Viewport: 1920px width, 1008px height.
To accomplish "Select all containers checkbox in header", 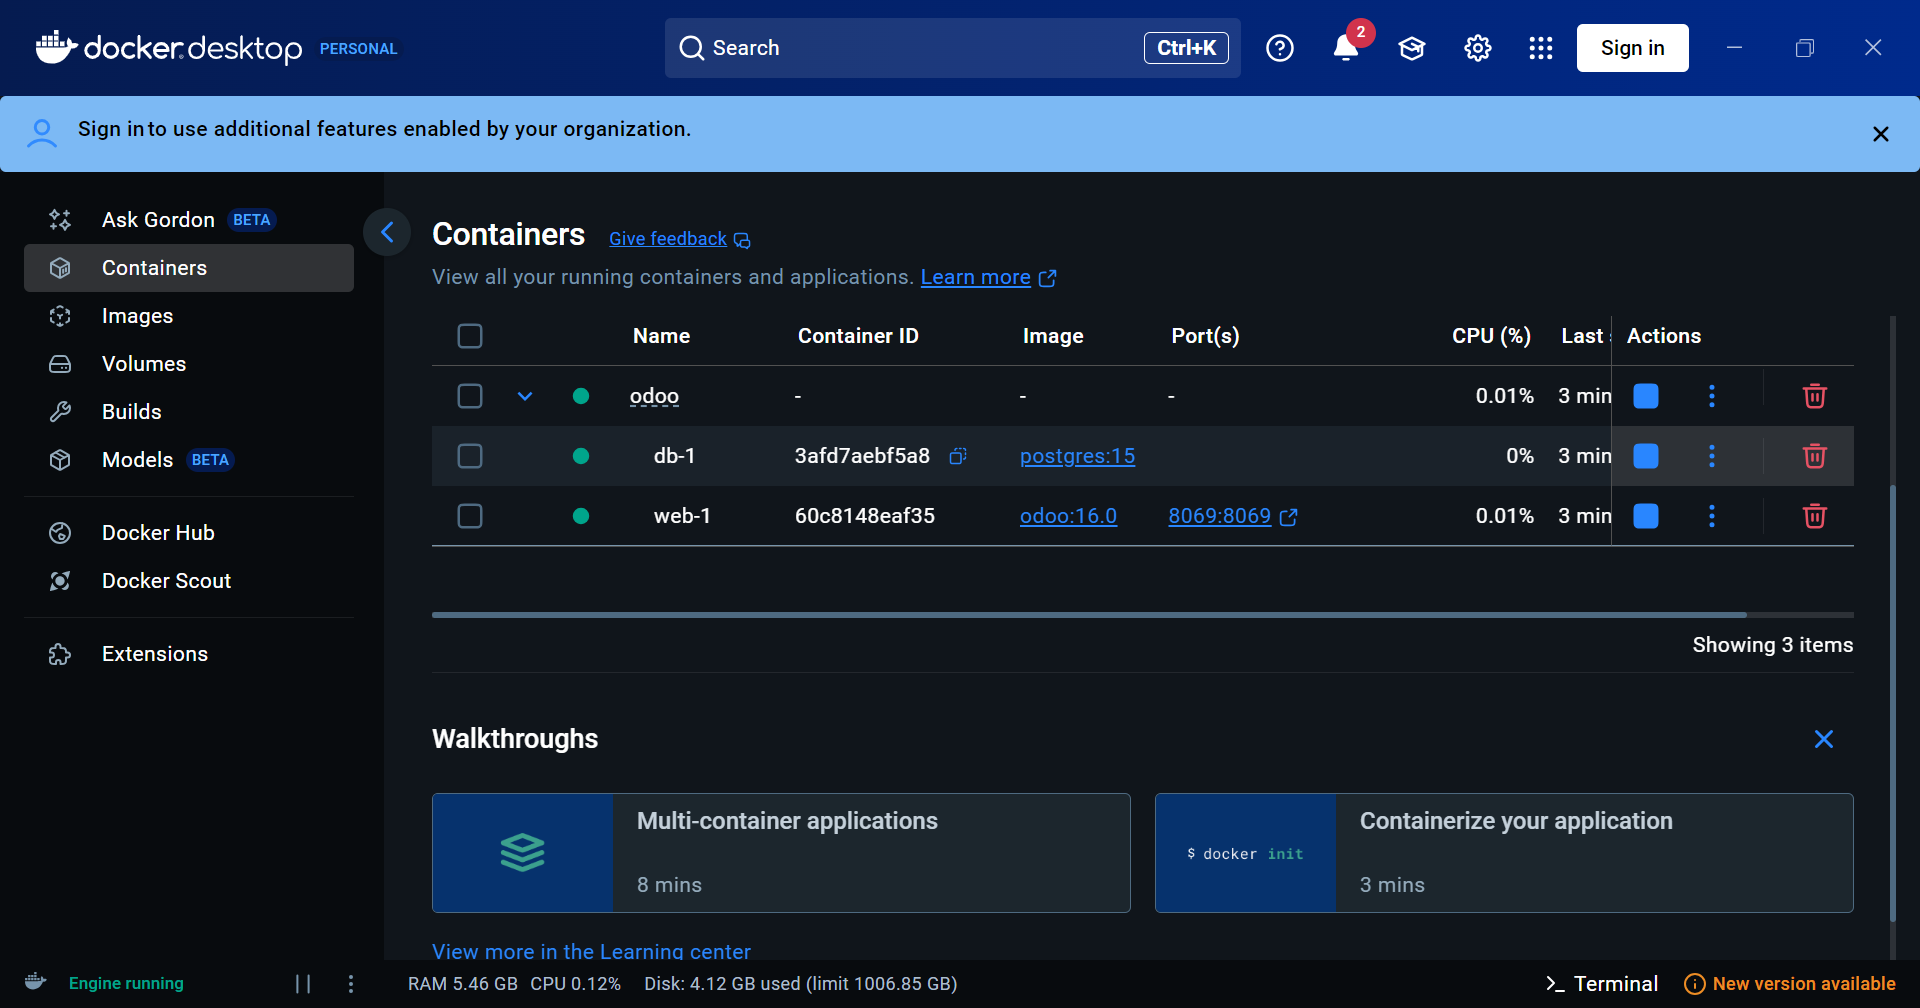I will point(470,336).
